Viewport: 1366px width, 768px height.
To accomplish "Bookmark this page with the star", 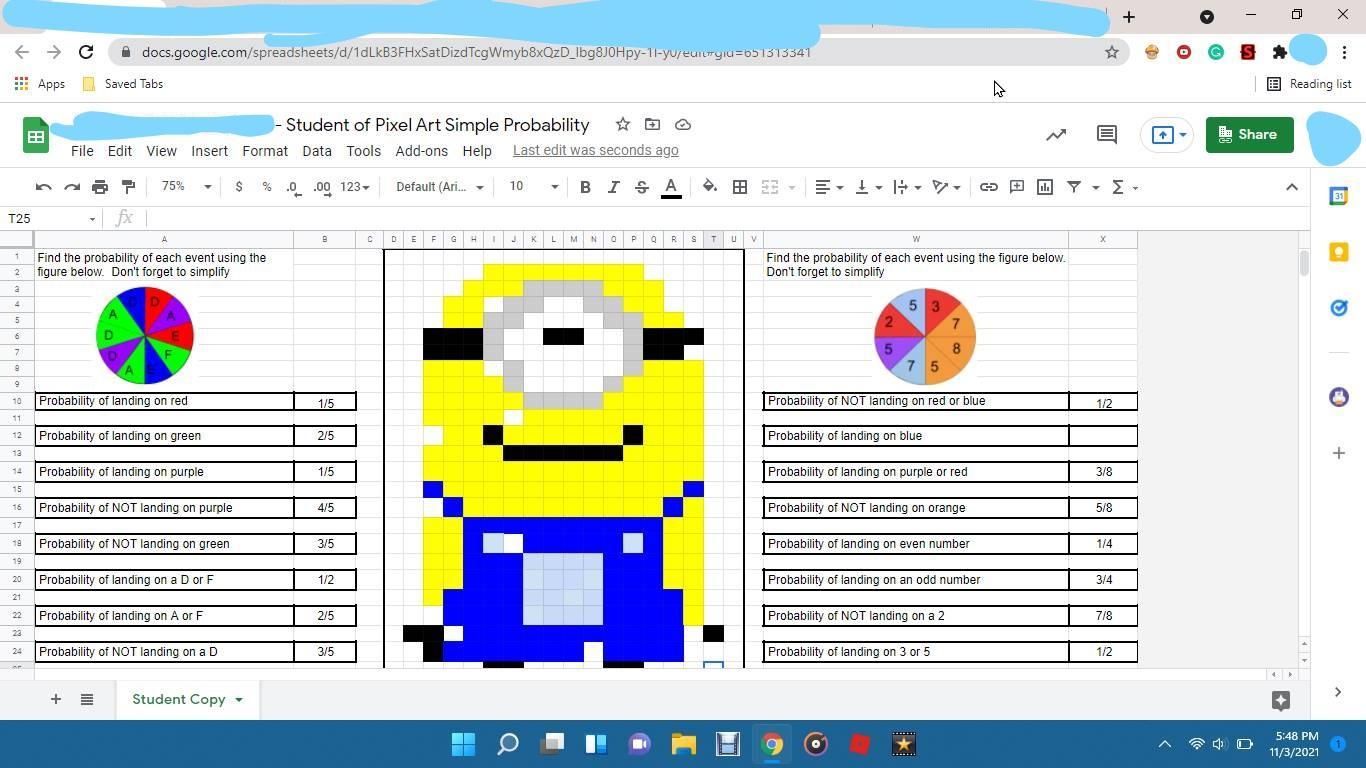I will click(1111, 52).
